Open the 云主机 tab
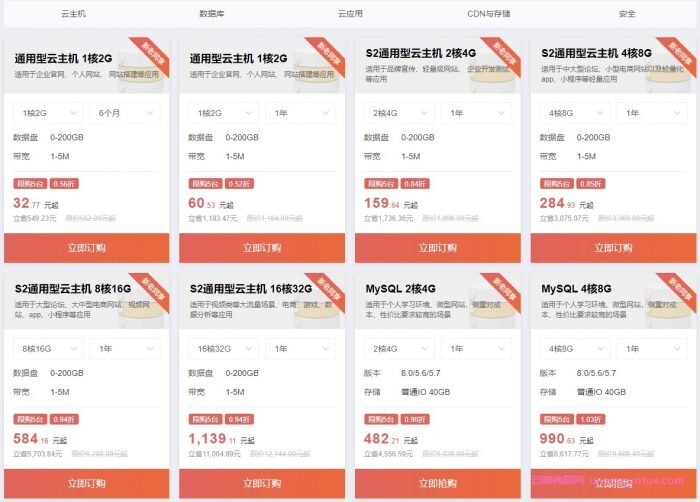 click(73, 13)
